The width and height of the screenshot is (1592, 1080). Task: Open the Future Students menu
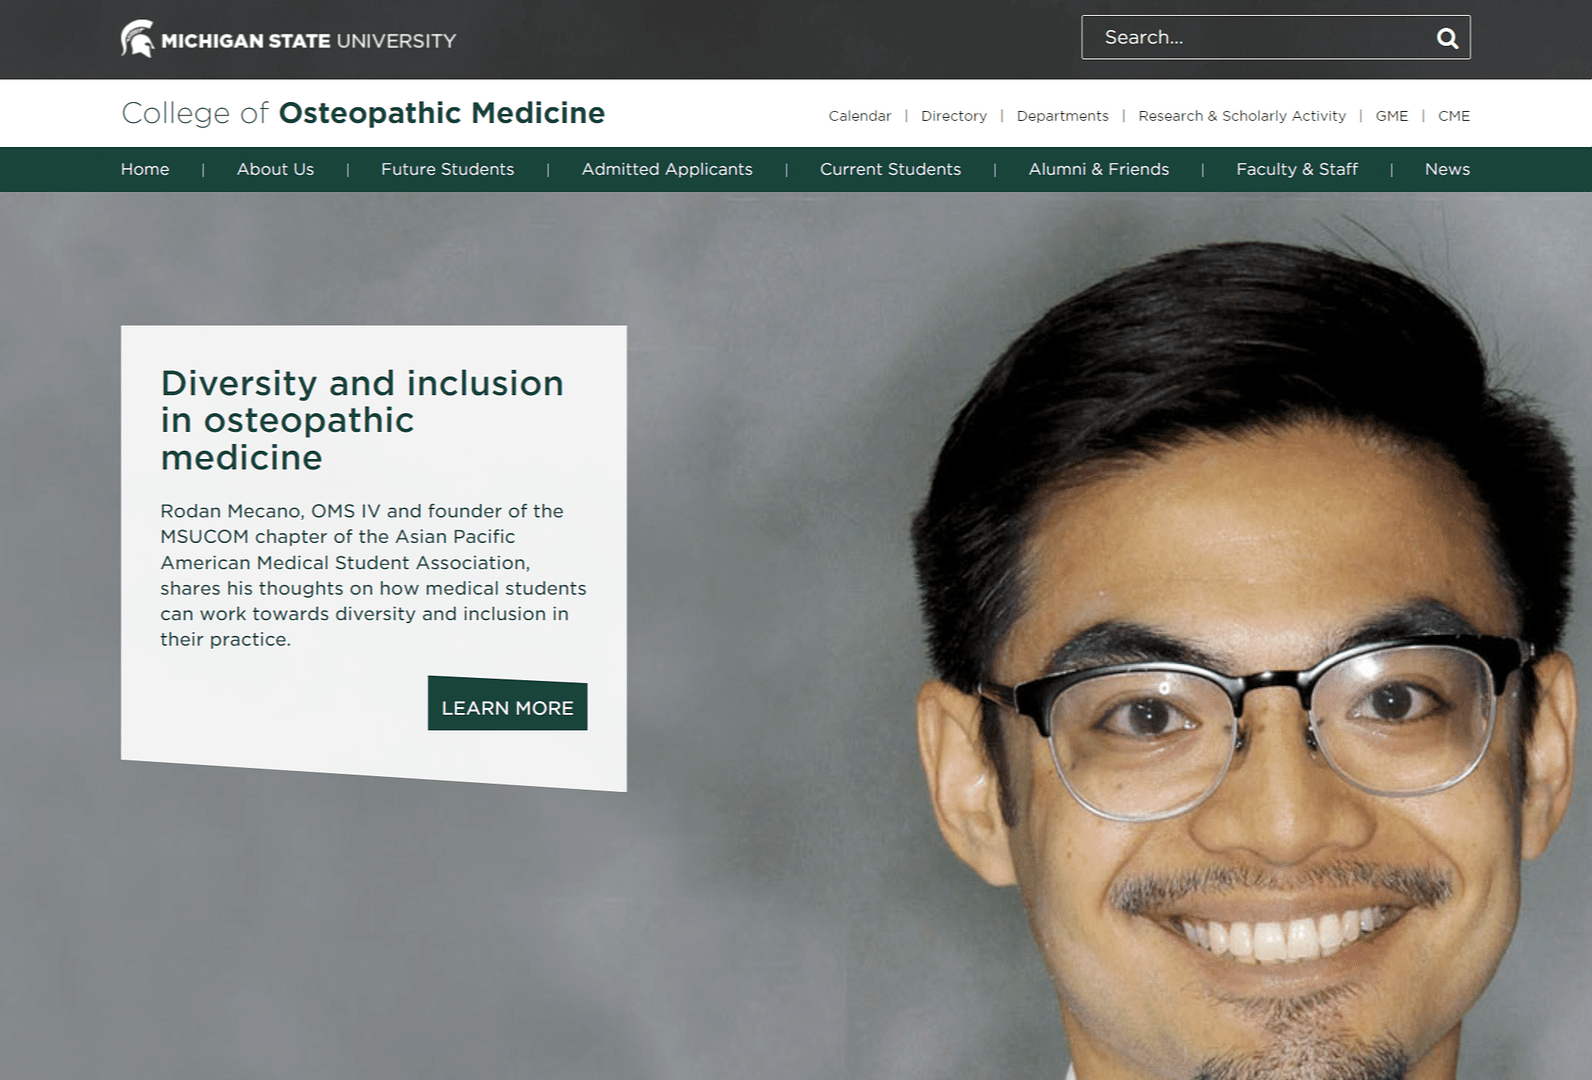click(x=448, y=169)
